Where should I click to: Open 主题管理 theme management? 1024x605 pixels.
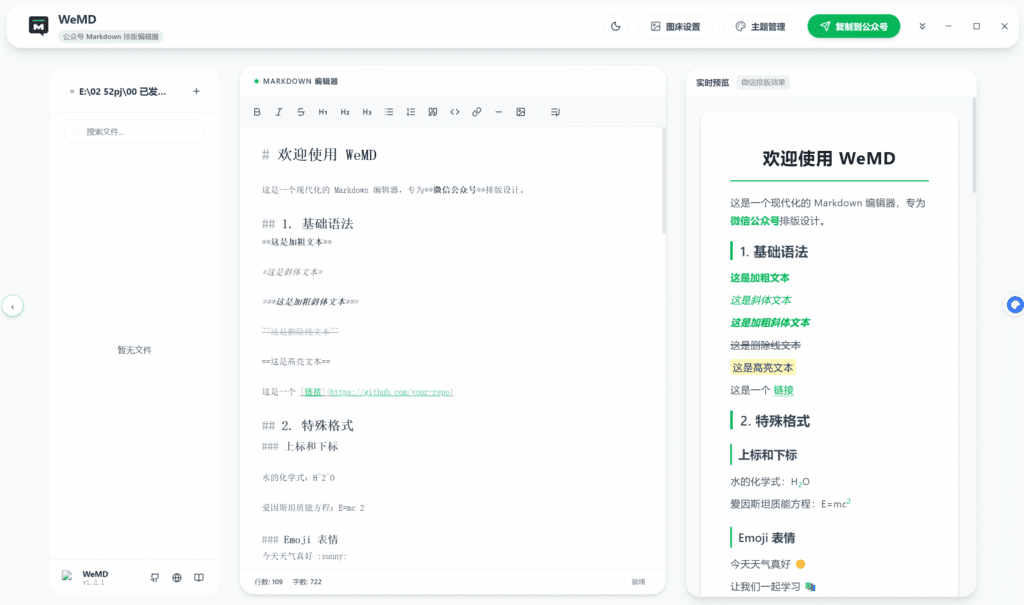point(760,26)
